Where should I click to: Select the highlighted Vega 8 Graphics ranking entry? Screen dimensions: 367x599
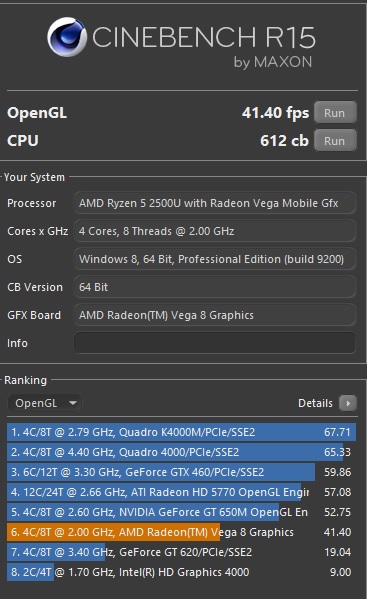[181, 532]
